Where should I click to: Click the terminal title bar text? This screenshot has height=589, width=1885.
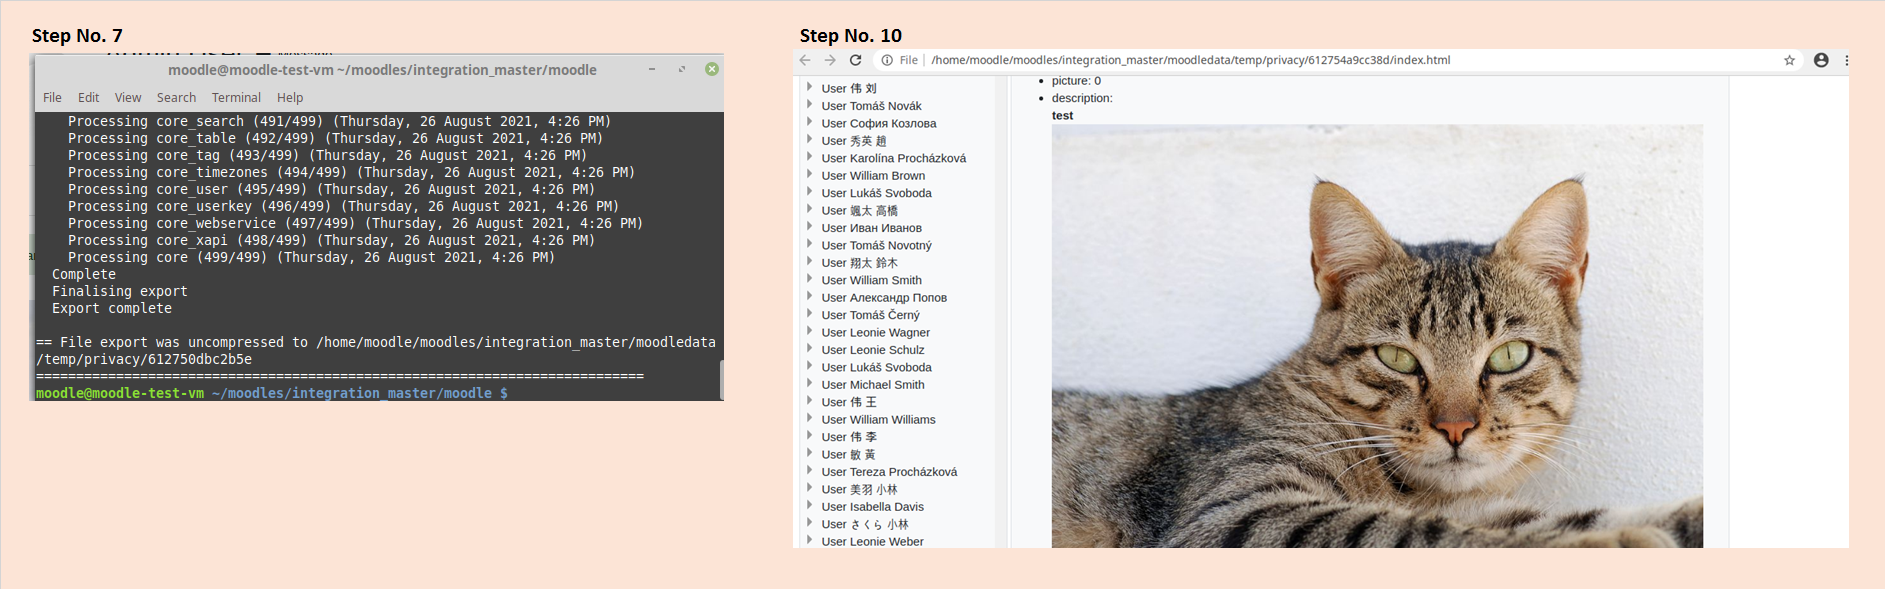pyautogui.click(x=382, y=70)
